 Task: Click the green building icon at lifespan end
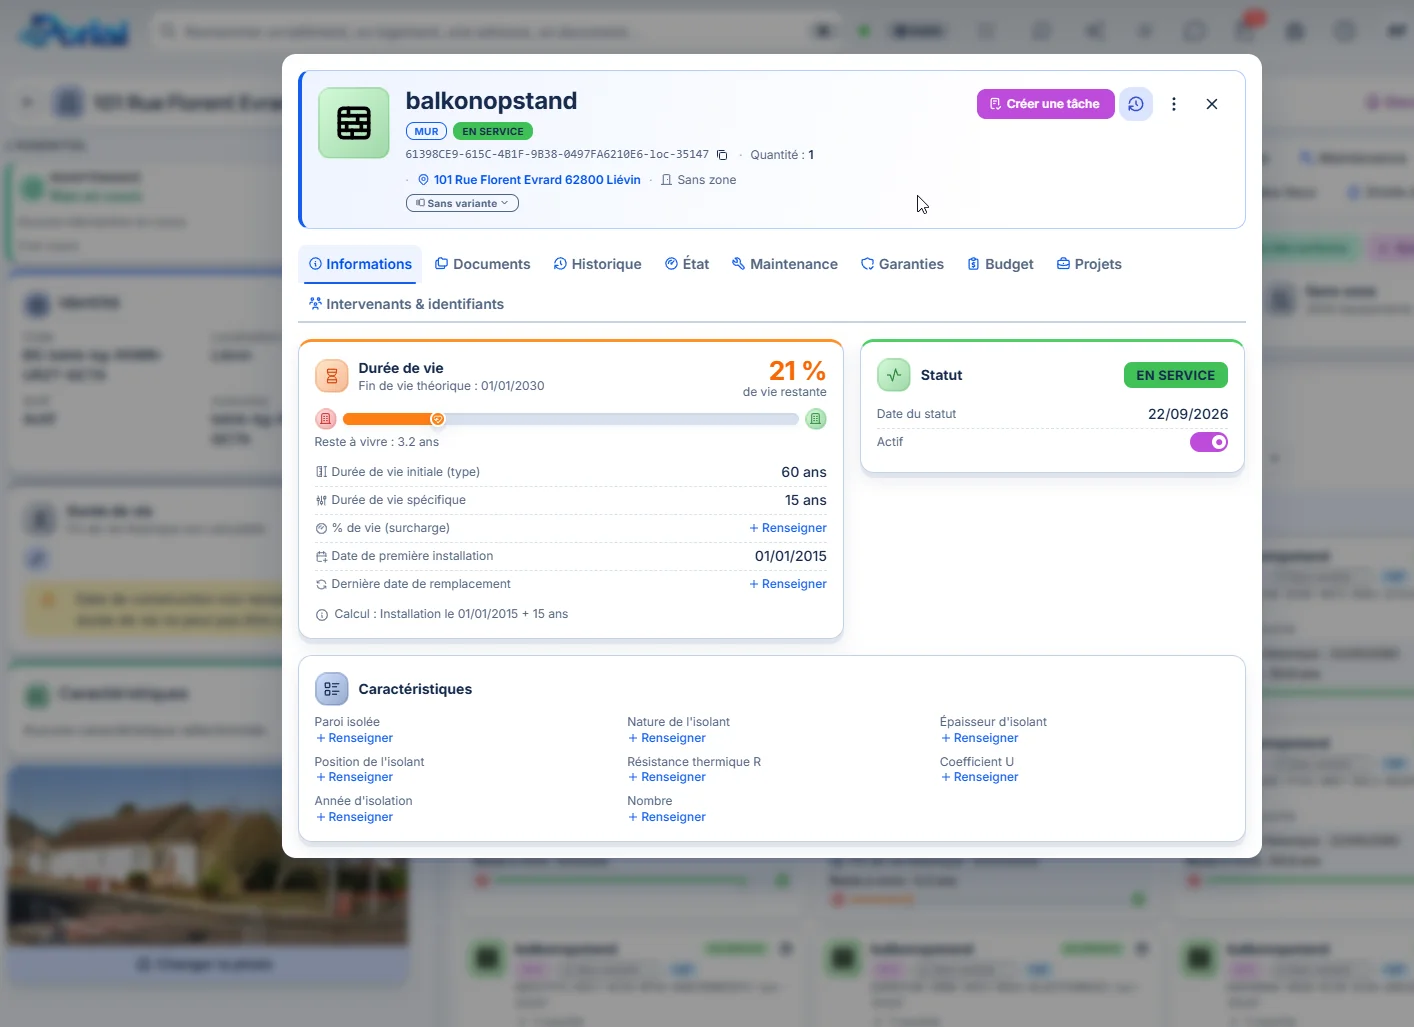816,419
